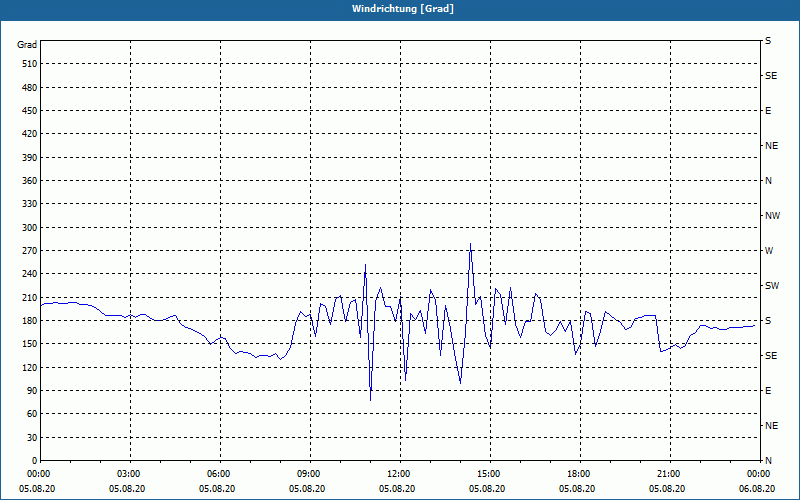Select the 60 tick label
The image size is (800, 500).
coord(32,414)
